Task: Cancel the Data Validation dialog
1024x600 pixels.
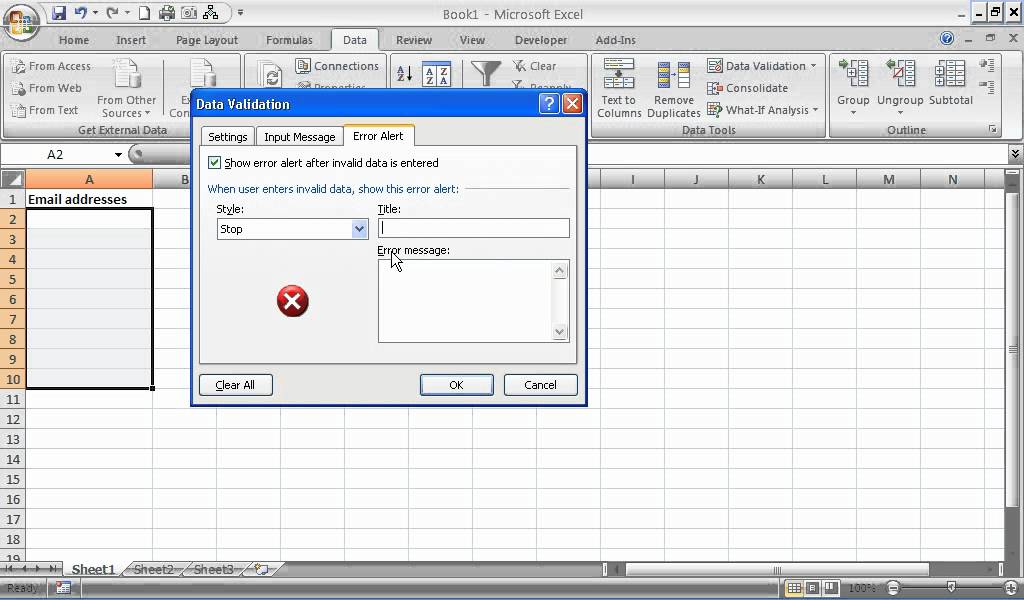Action: click(x=541, y=385)
